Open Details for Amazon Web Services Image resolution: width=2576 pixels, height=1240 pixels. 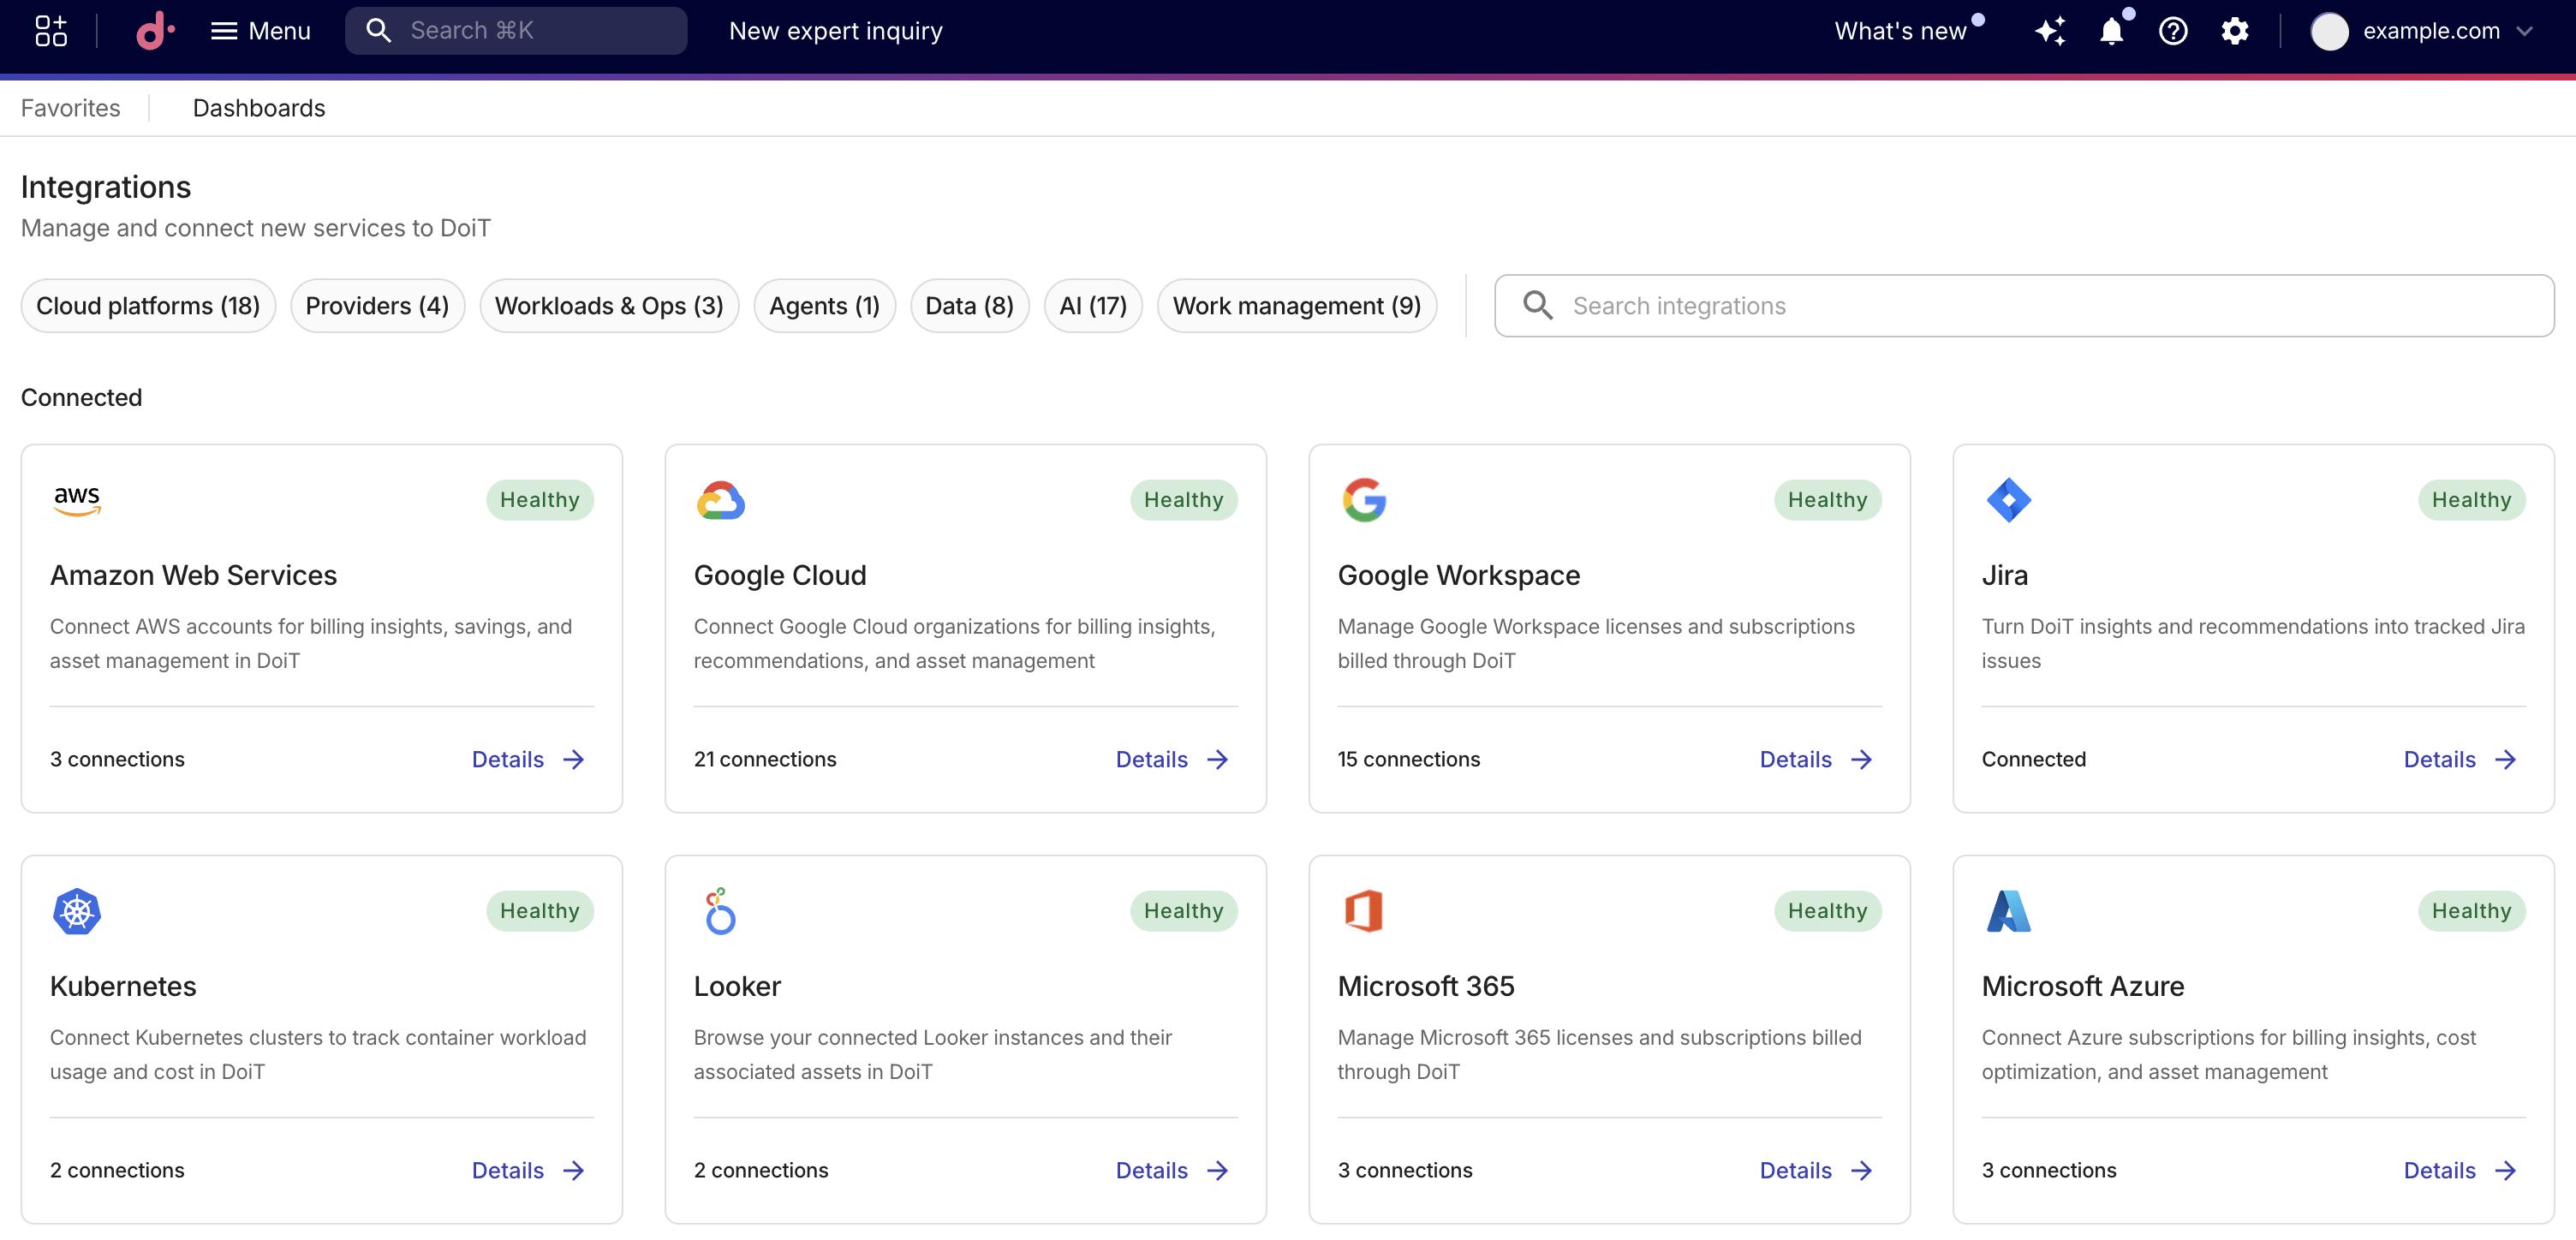coord(528,760)
